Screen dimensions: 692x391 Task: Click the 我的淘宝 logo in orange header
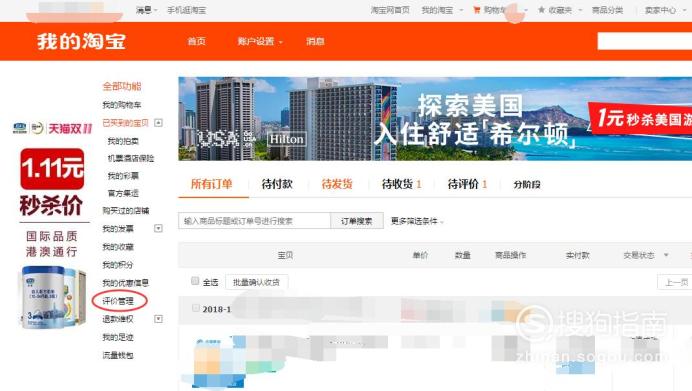tap(81, 41)
